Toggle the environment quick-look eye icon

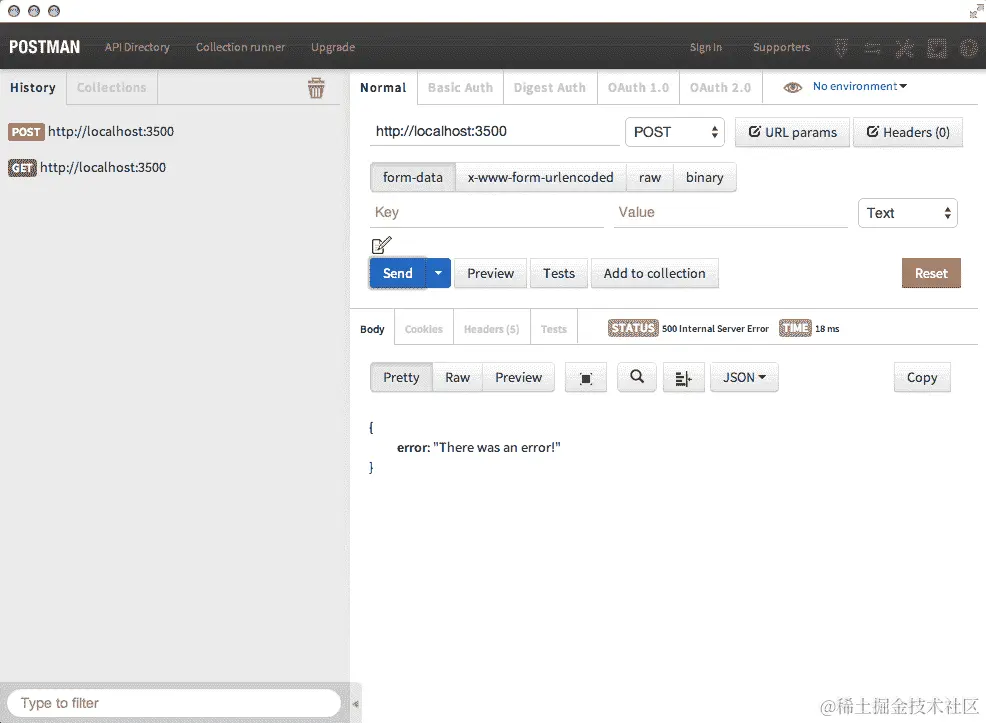pyautogui.click(x=792, y=87)
